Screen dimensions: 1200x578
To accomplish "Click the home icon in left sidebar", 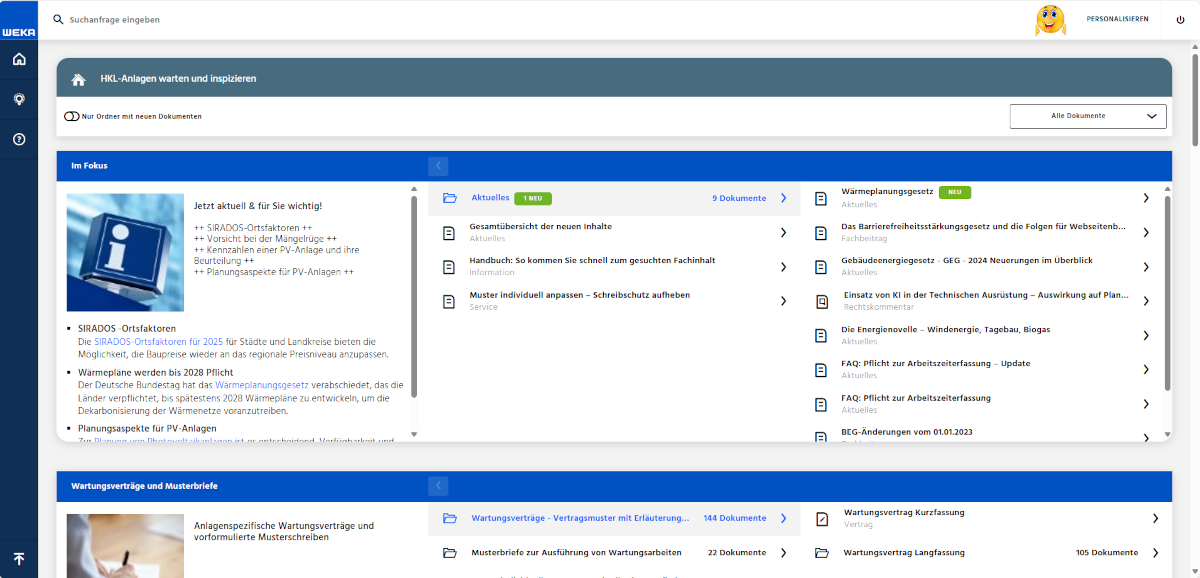I will coord(19,60).
